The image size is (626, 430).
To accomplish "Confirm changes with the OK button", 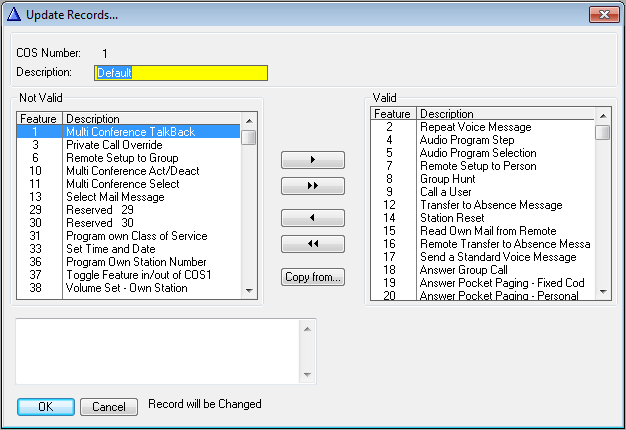I will [46, 406].
